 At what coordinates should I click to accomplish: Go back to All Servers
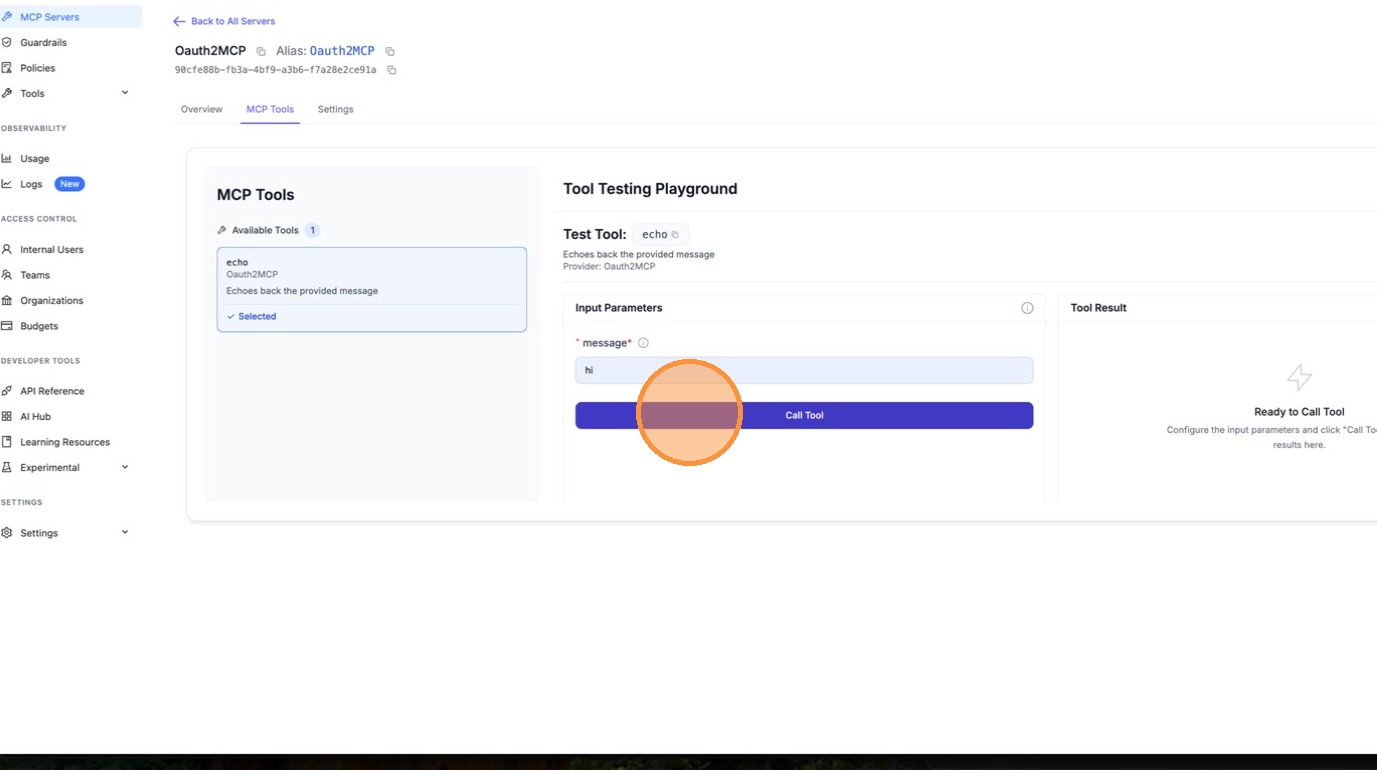(224, 21)
